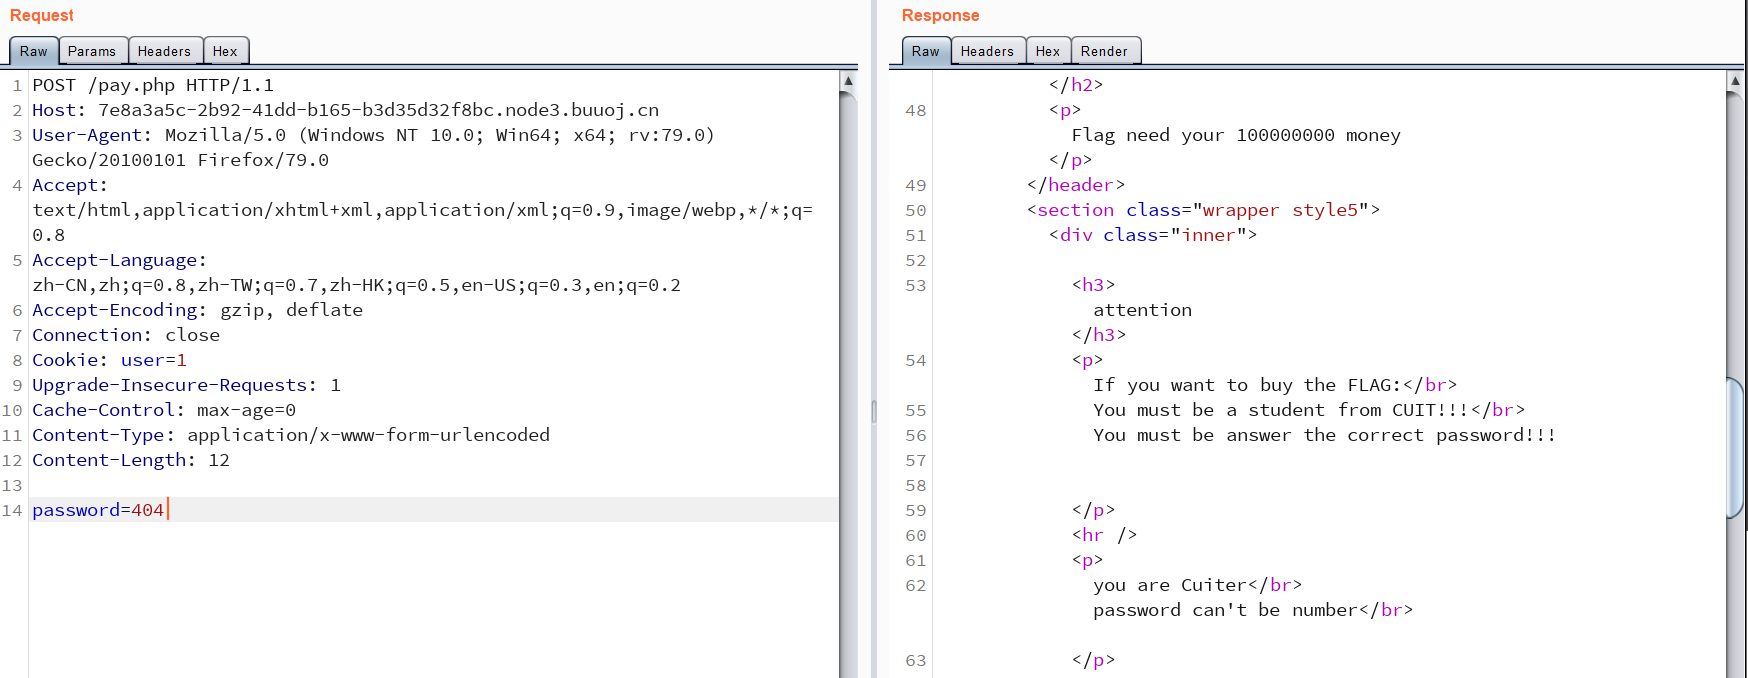Click the divider handle between request and response

873,410
